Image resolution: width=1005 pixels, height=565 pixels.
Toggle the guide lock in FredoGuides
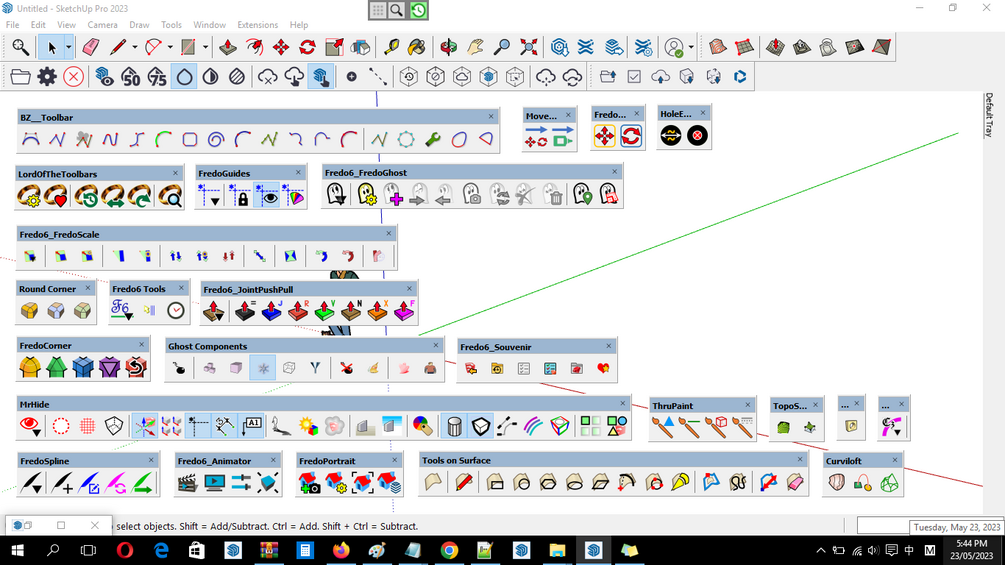click(241, 197)
